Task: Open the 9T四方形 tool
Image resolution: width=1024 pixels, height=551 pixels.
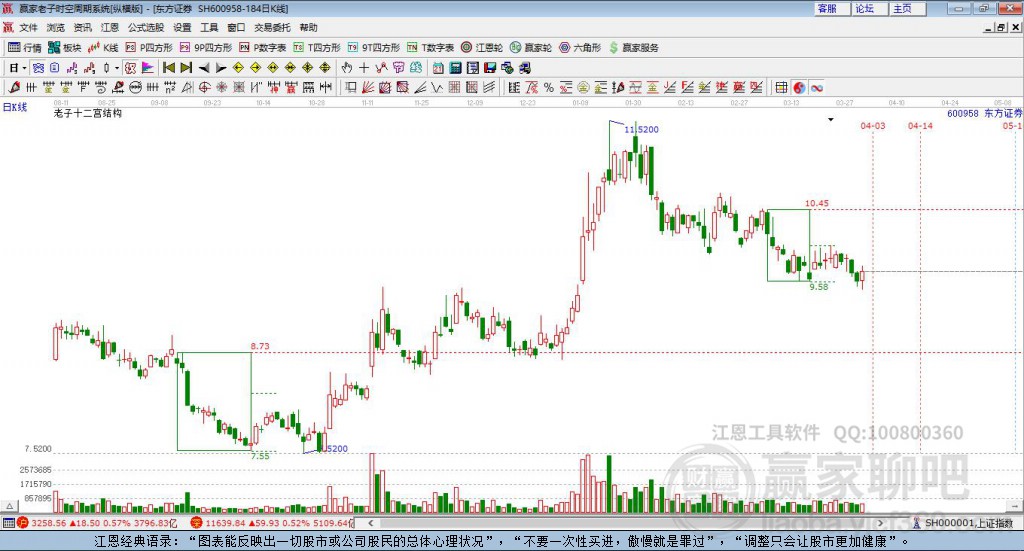Action: coord(374,48)
